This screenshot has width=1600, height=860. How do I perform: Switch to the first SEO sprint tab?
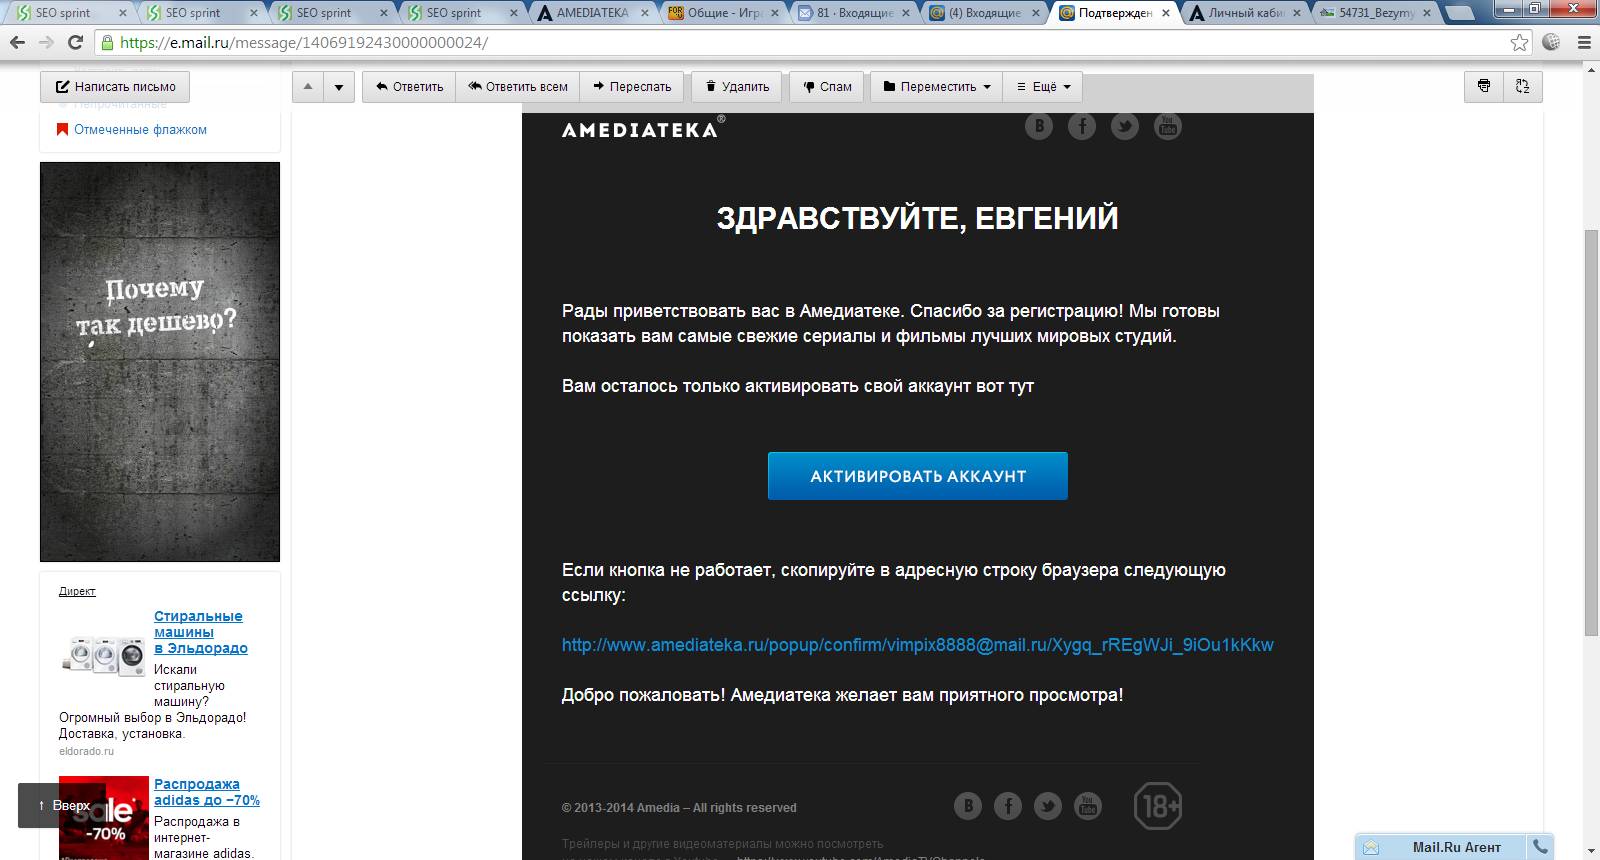click(72, 13)
